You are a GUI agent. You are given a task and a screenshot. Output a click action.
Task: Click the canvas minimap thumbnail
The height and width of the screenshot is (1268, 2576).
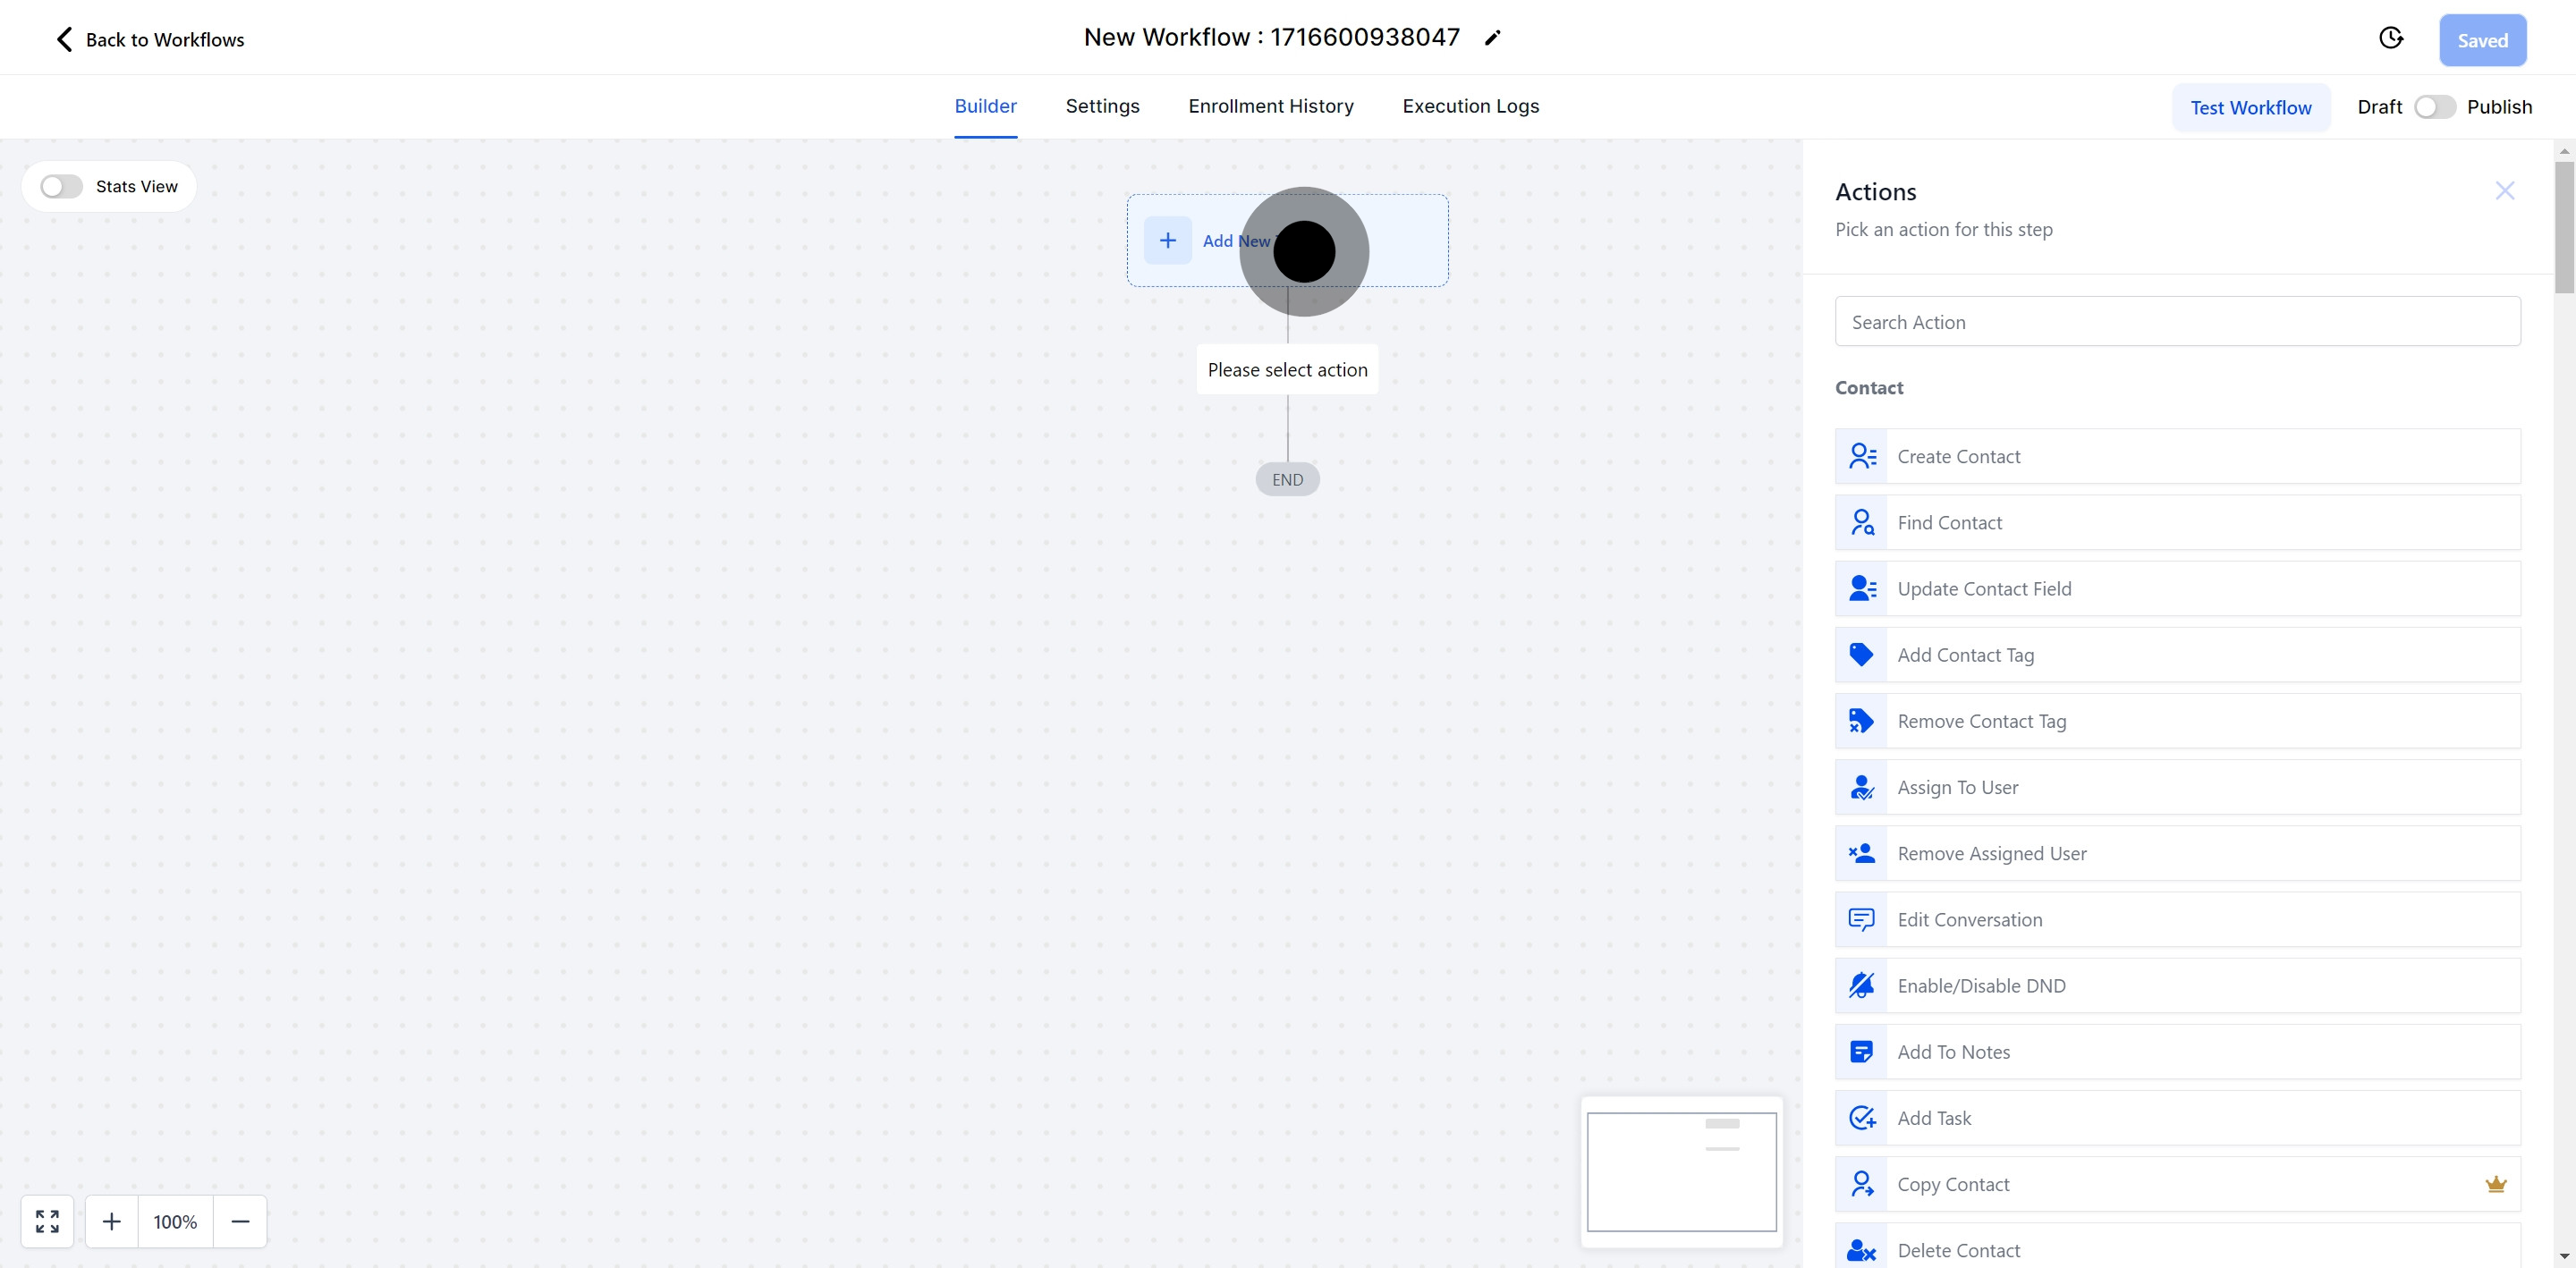pyautogui.click(x=1681, y=1172)
